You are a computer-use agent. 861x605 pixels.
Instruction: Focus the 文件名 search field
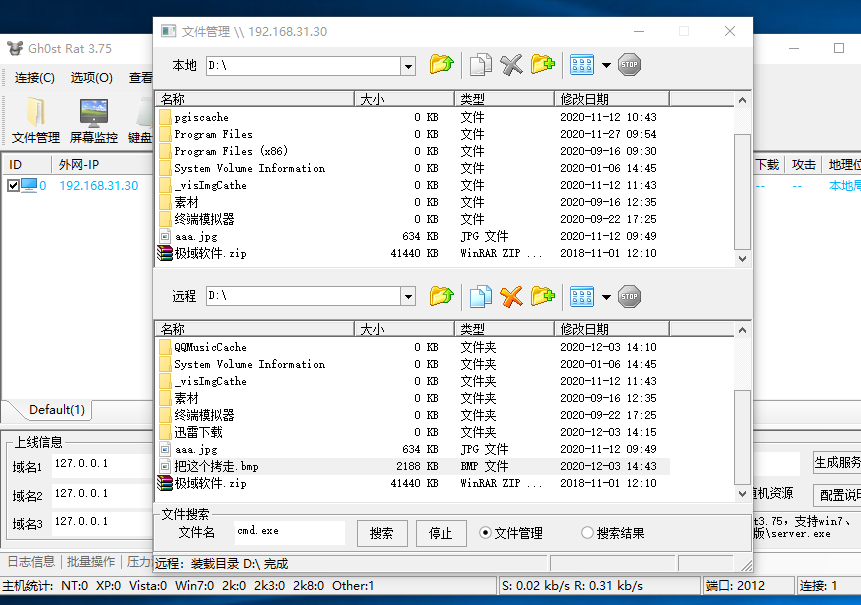289,532
